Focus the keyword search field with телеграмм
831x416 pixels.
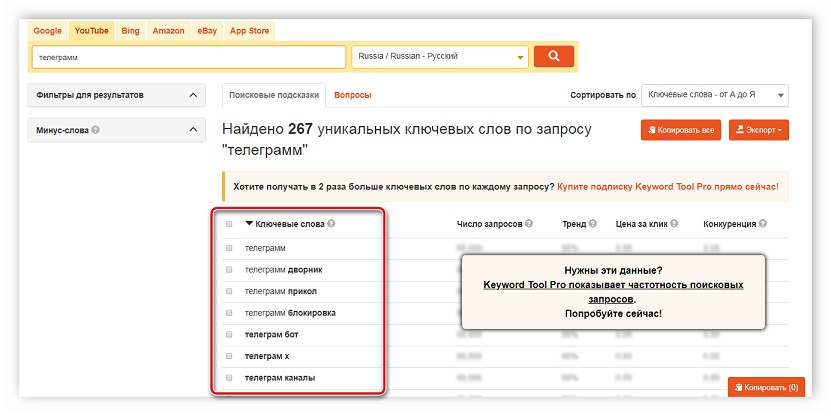point(189,57)
